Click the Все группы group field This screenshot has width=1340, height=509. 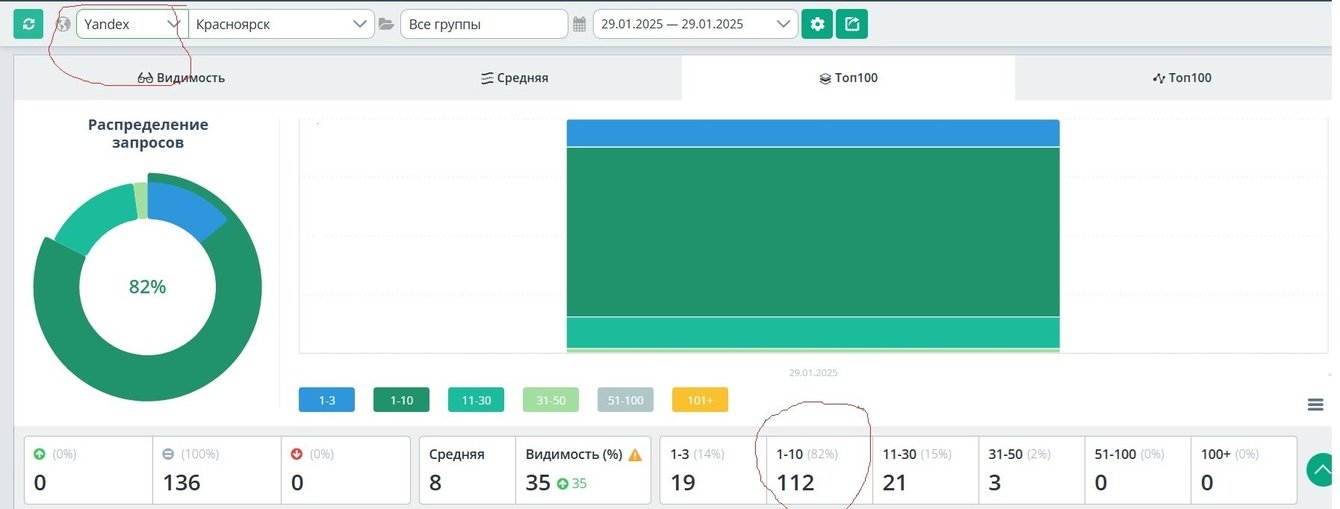click(484, 24)
